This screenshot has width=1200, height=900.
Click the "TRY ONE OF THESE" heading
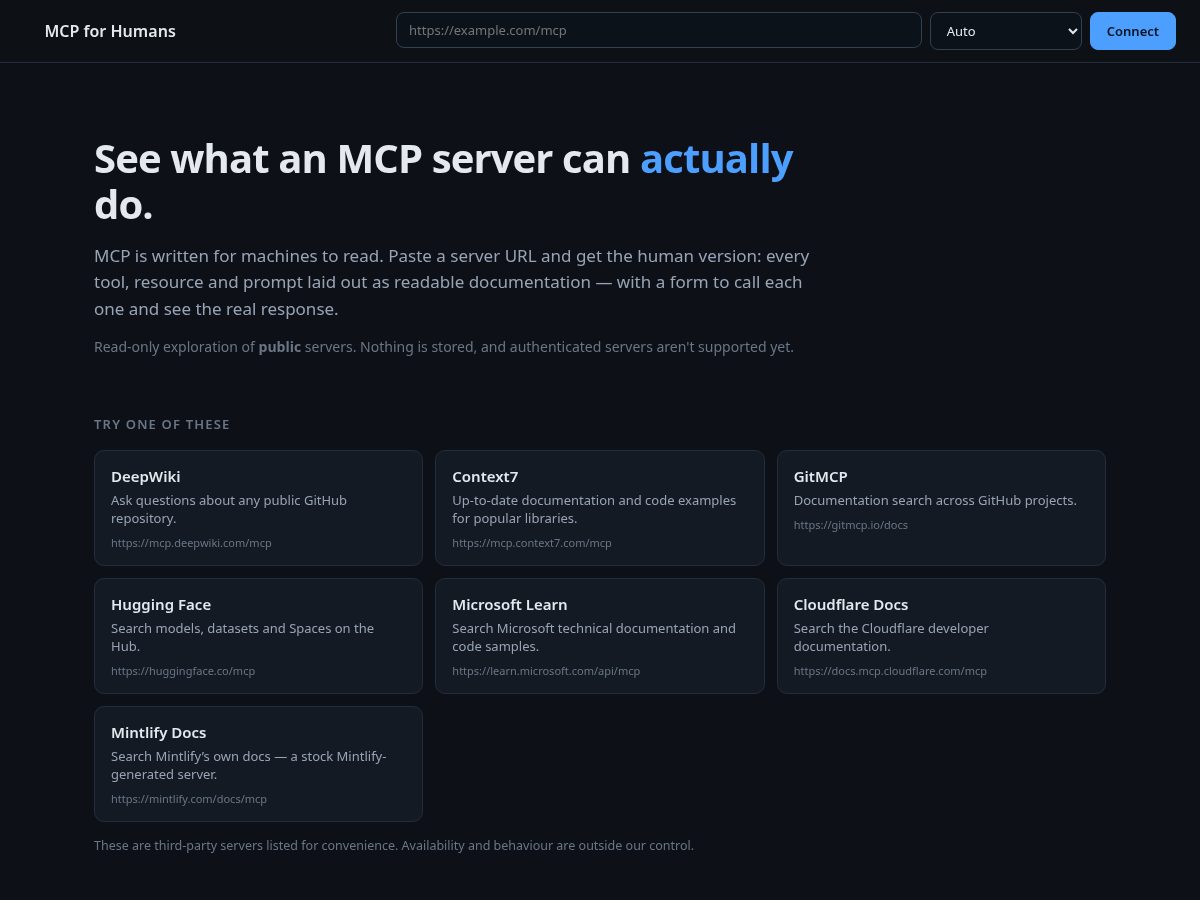(x=162, y=424)
